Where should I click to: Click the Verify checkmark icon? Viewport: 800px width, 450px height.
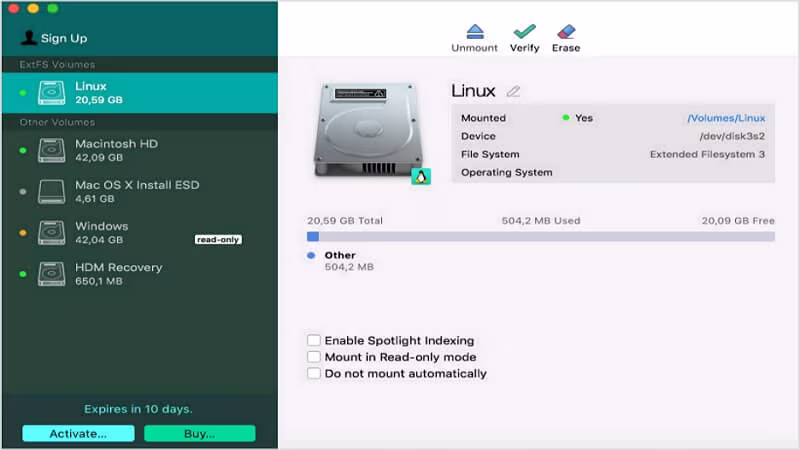coord(524,32)
